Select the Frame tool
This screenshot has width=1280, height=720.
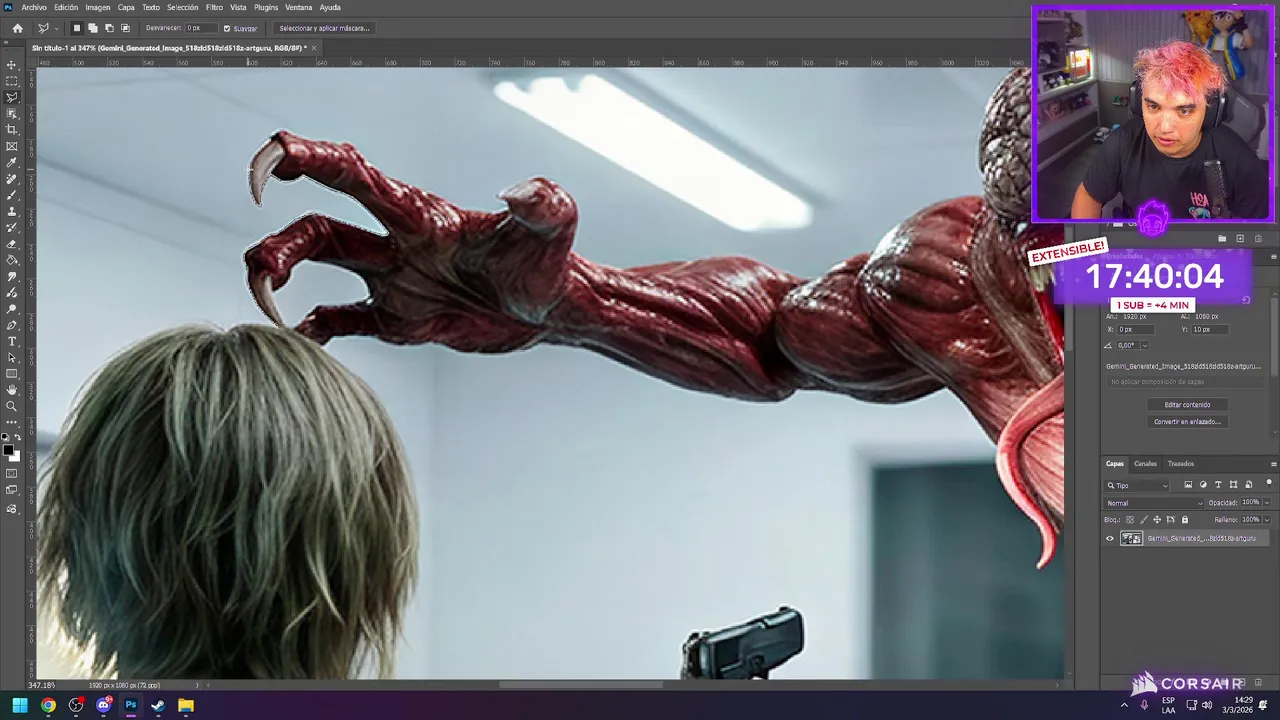click(x=12, y=146)
